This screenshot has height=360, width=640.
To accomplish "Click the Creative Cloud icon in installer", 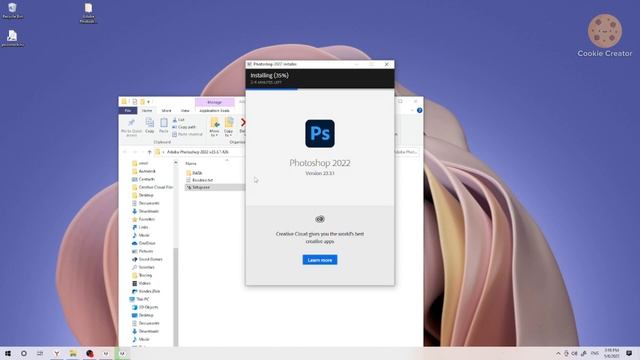I will coord(320,219).
